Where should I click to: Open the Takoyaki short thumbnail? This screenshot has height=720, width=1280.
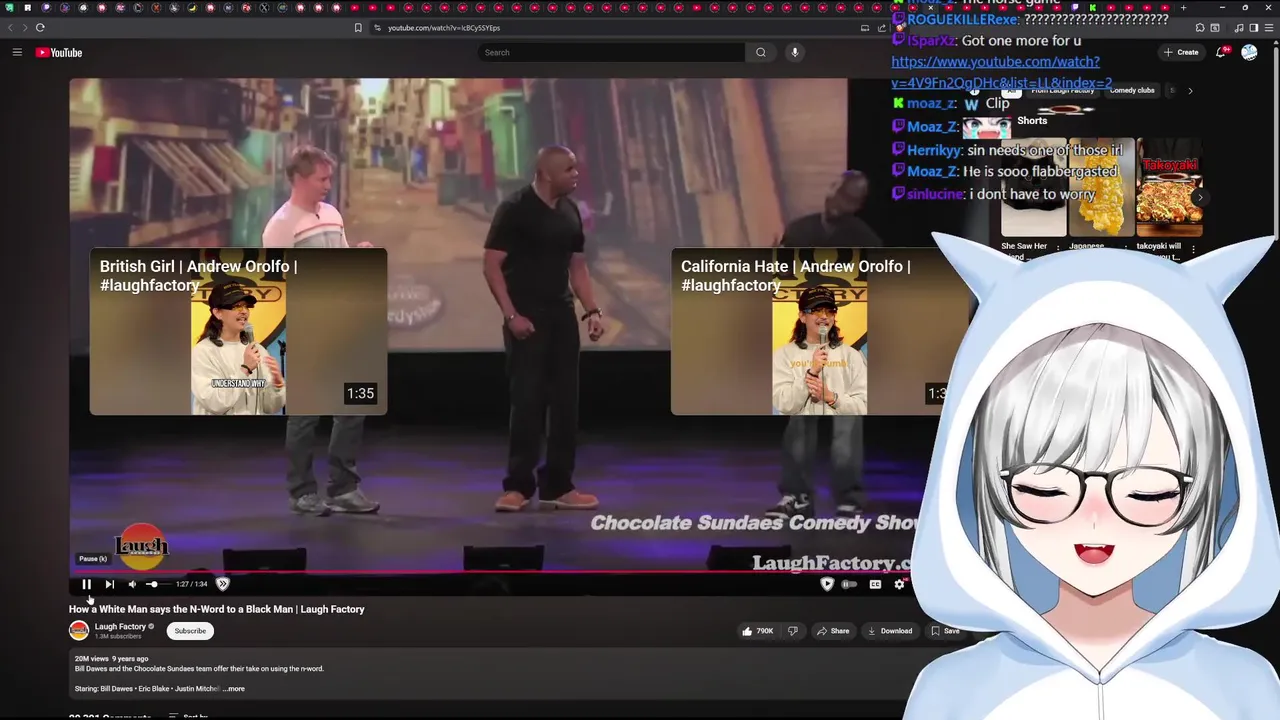[1169, 187]
